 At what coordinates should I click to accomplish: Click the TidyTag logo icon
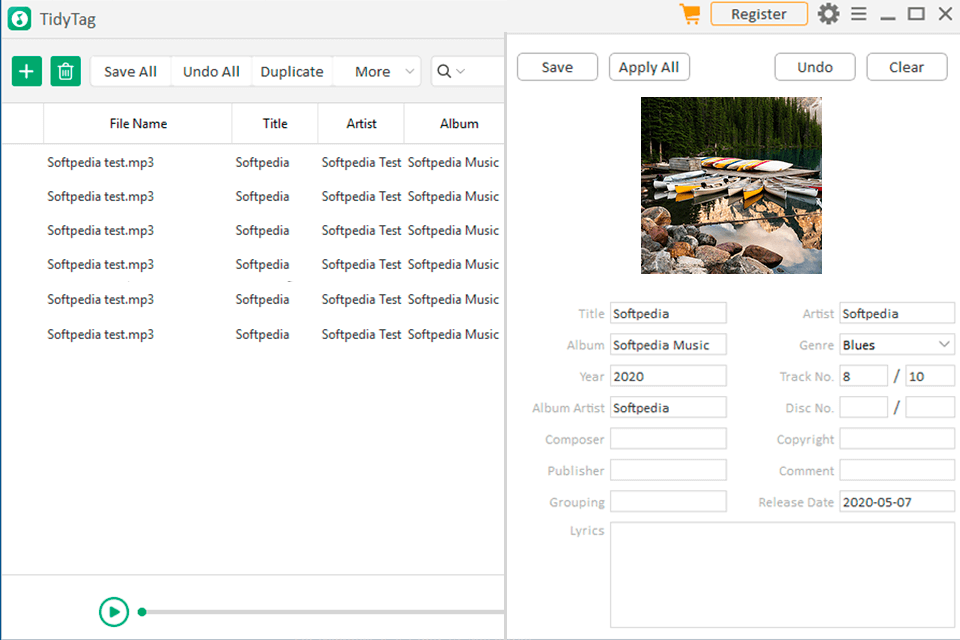coord(19,19)
